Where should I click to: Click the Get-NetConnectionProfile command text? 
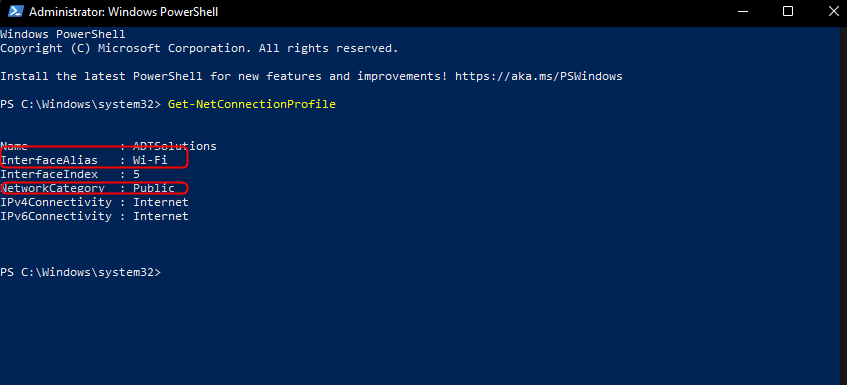coord(252,104)
